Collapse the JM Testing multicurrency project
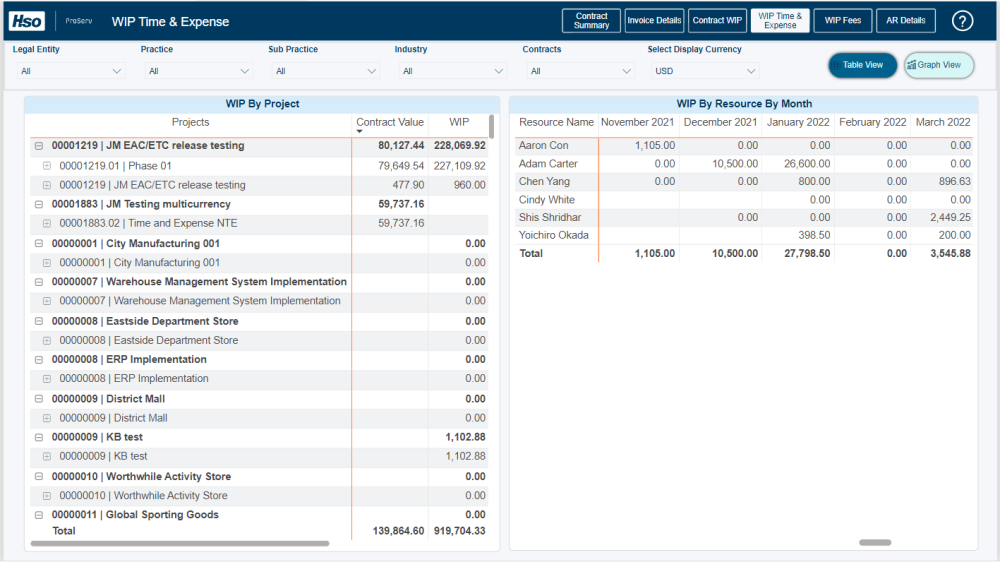 (x=39, y=204)
